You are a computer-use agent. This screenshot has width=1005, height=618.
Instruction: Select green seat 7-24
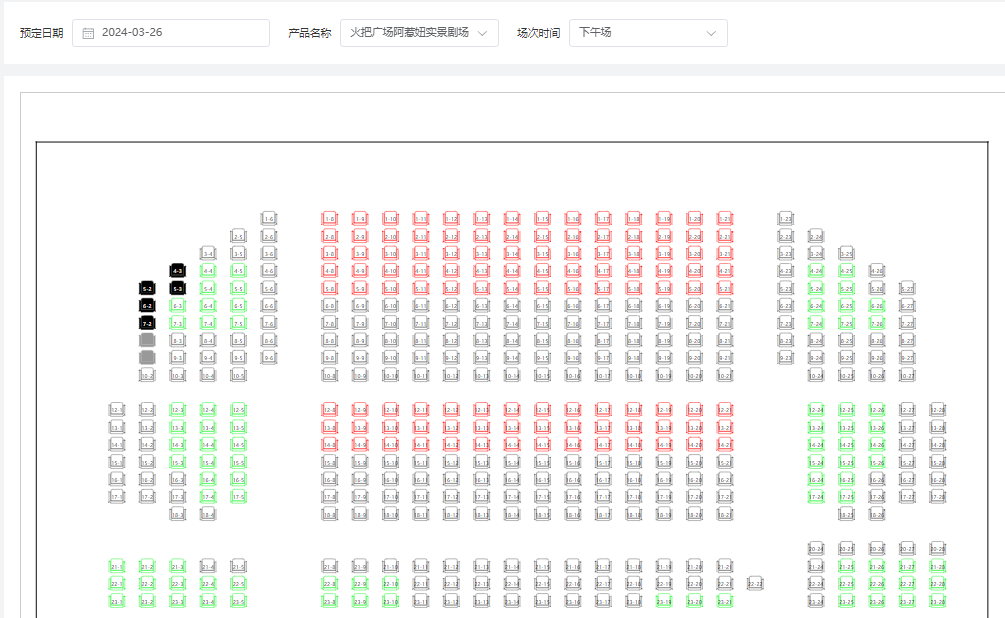click(x=816, y=323)
